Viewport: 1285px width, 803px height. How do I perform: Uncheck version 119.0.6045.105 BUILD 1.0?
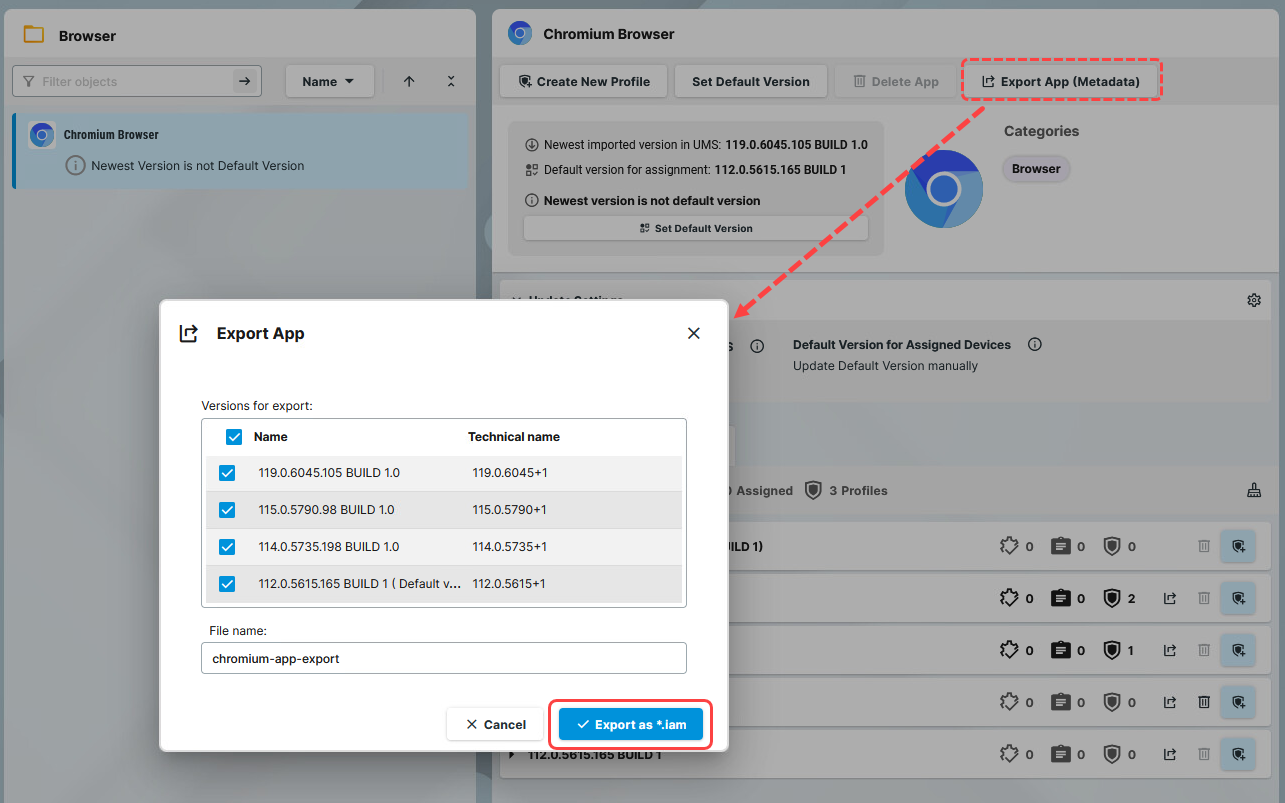pyautogui.click(x=227, y=472)
